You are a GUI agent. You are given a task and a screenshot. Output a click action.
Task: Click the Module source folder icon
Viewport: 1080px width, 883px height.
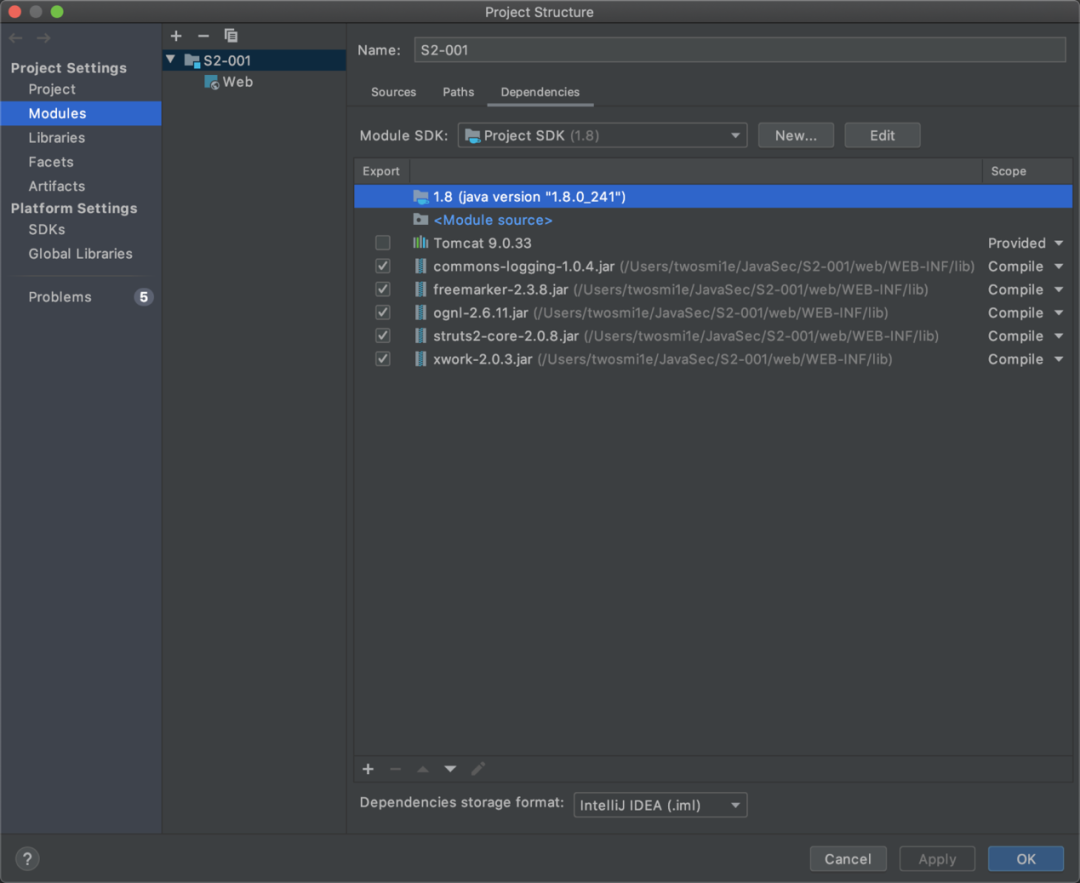tap(420, 220)
